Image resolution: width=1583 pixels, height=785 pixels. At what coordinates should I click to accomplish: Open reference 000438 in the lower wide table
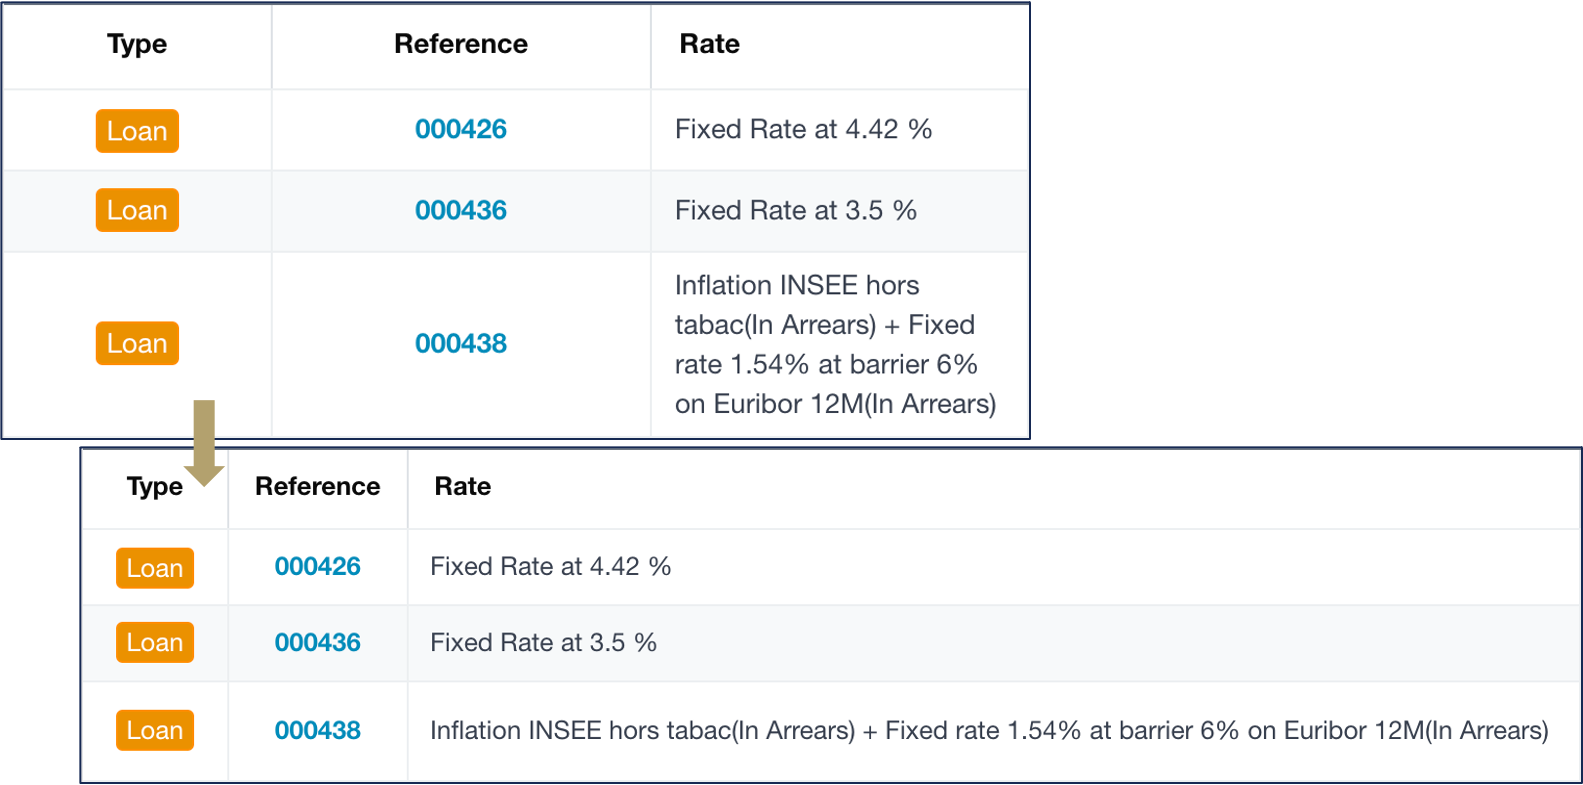[318, 730]
